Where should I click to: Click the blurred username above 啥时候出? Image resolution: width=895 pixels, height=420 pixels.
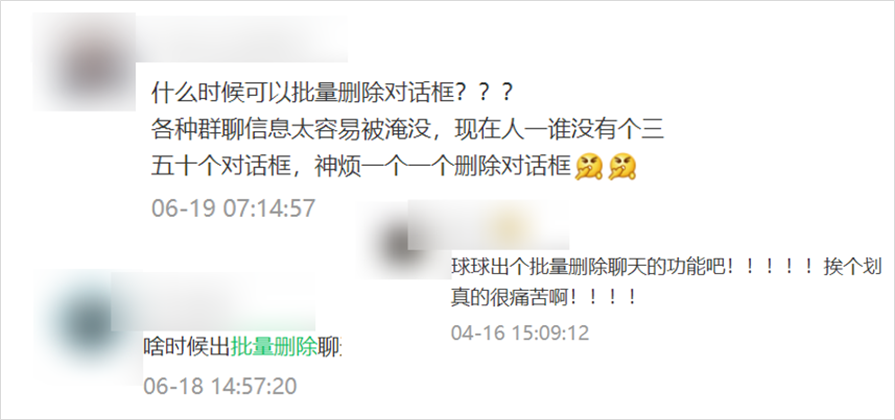pos(213,302)
